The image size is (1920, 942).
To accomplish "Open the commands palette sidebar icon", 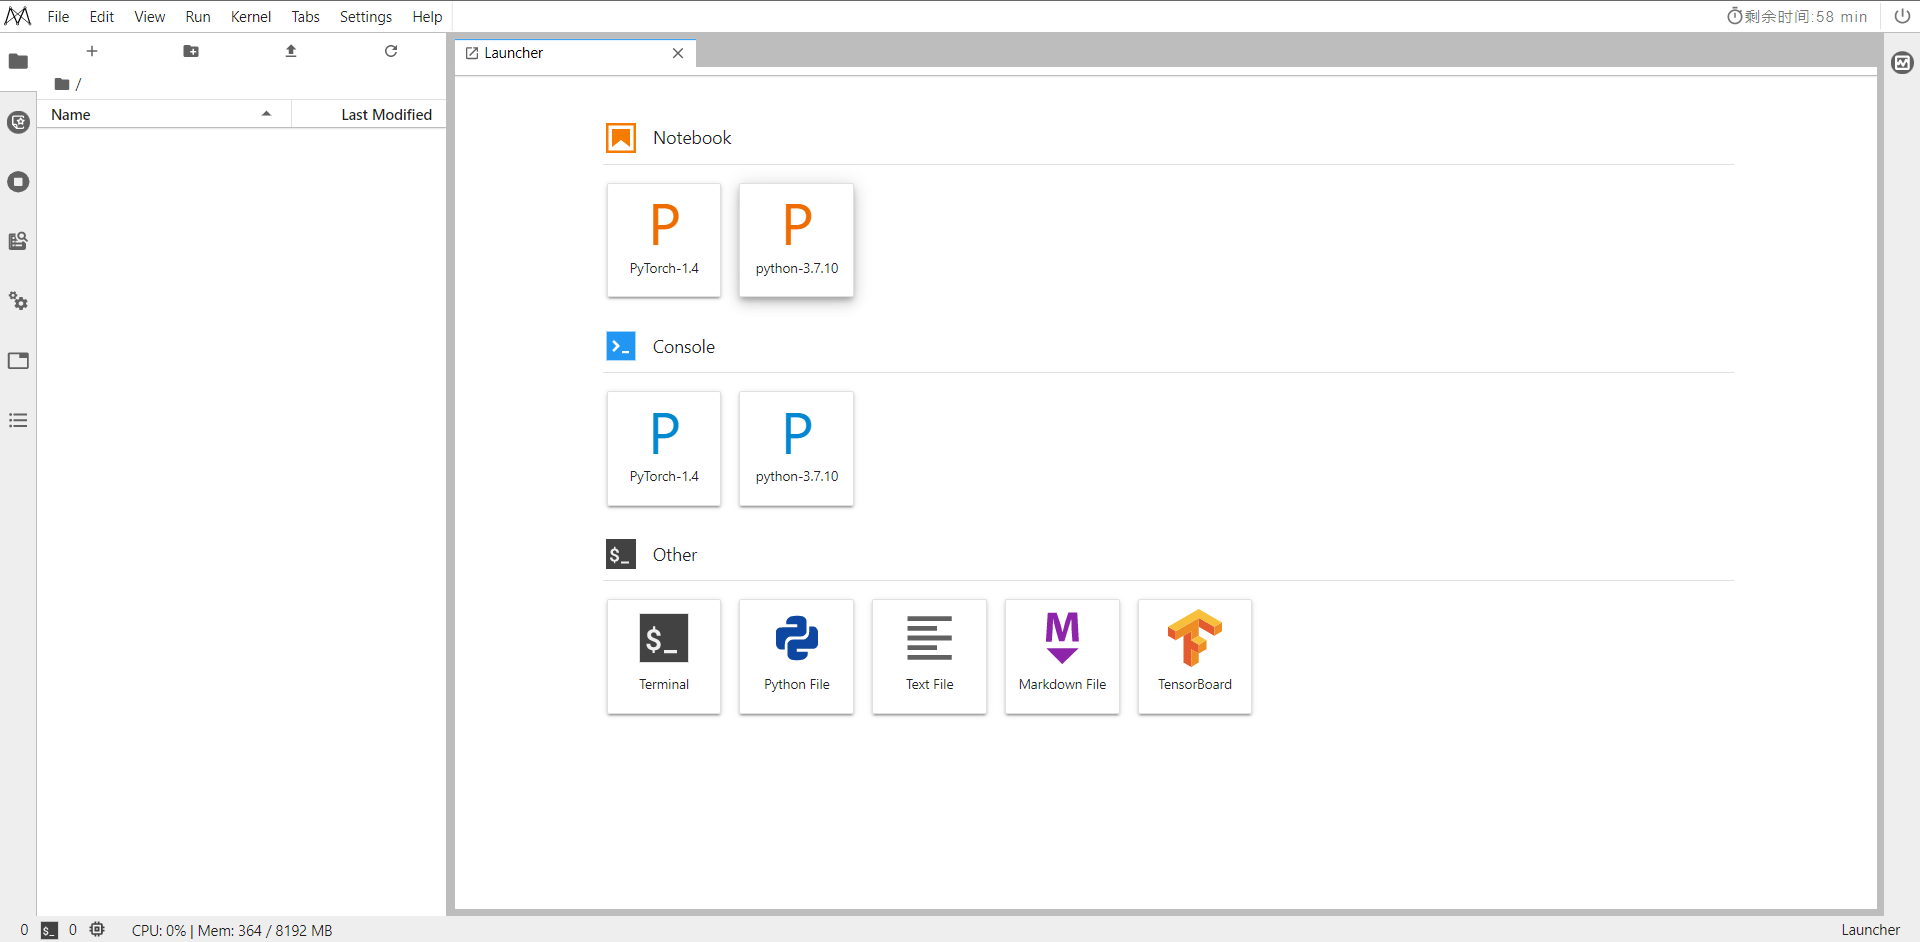I will click(18, 241).
